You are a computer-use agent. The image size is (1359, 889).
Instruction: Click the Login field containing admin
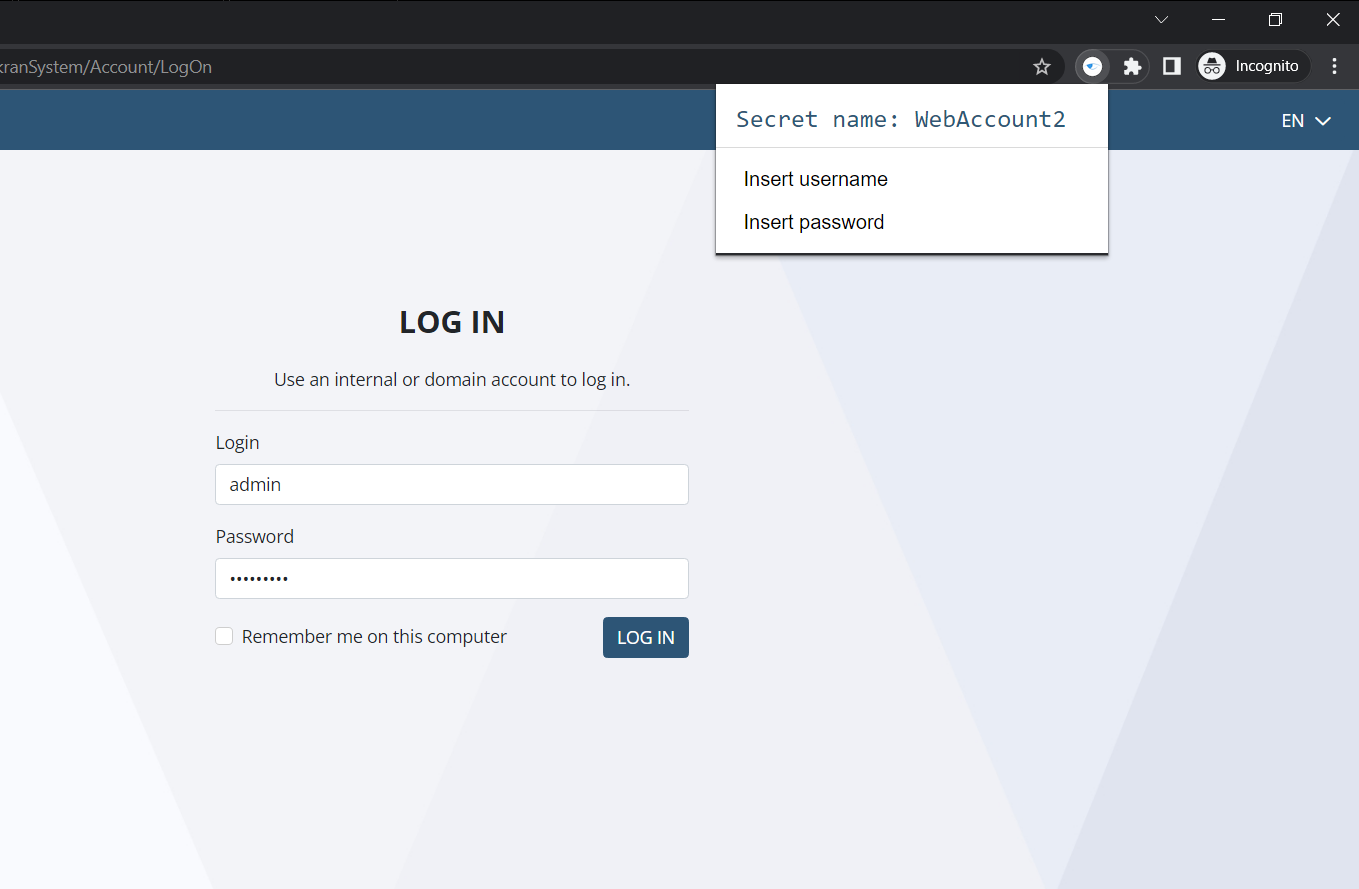[451, 485]
